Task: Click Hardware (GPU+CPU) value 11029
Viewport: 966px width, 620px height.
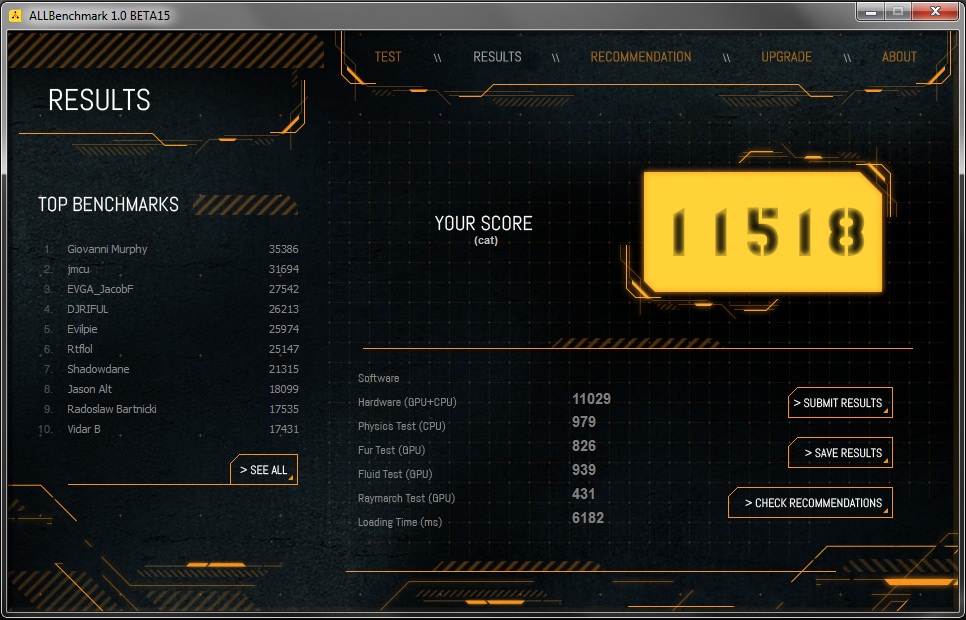Action: tap(591, 399)
